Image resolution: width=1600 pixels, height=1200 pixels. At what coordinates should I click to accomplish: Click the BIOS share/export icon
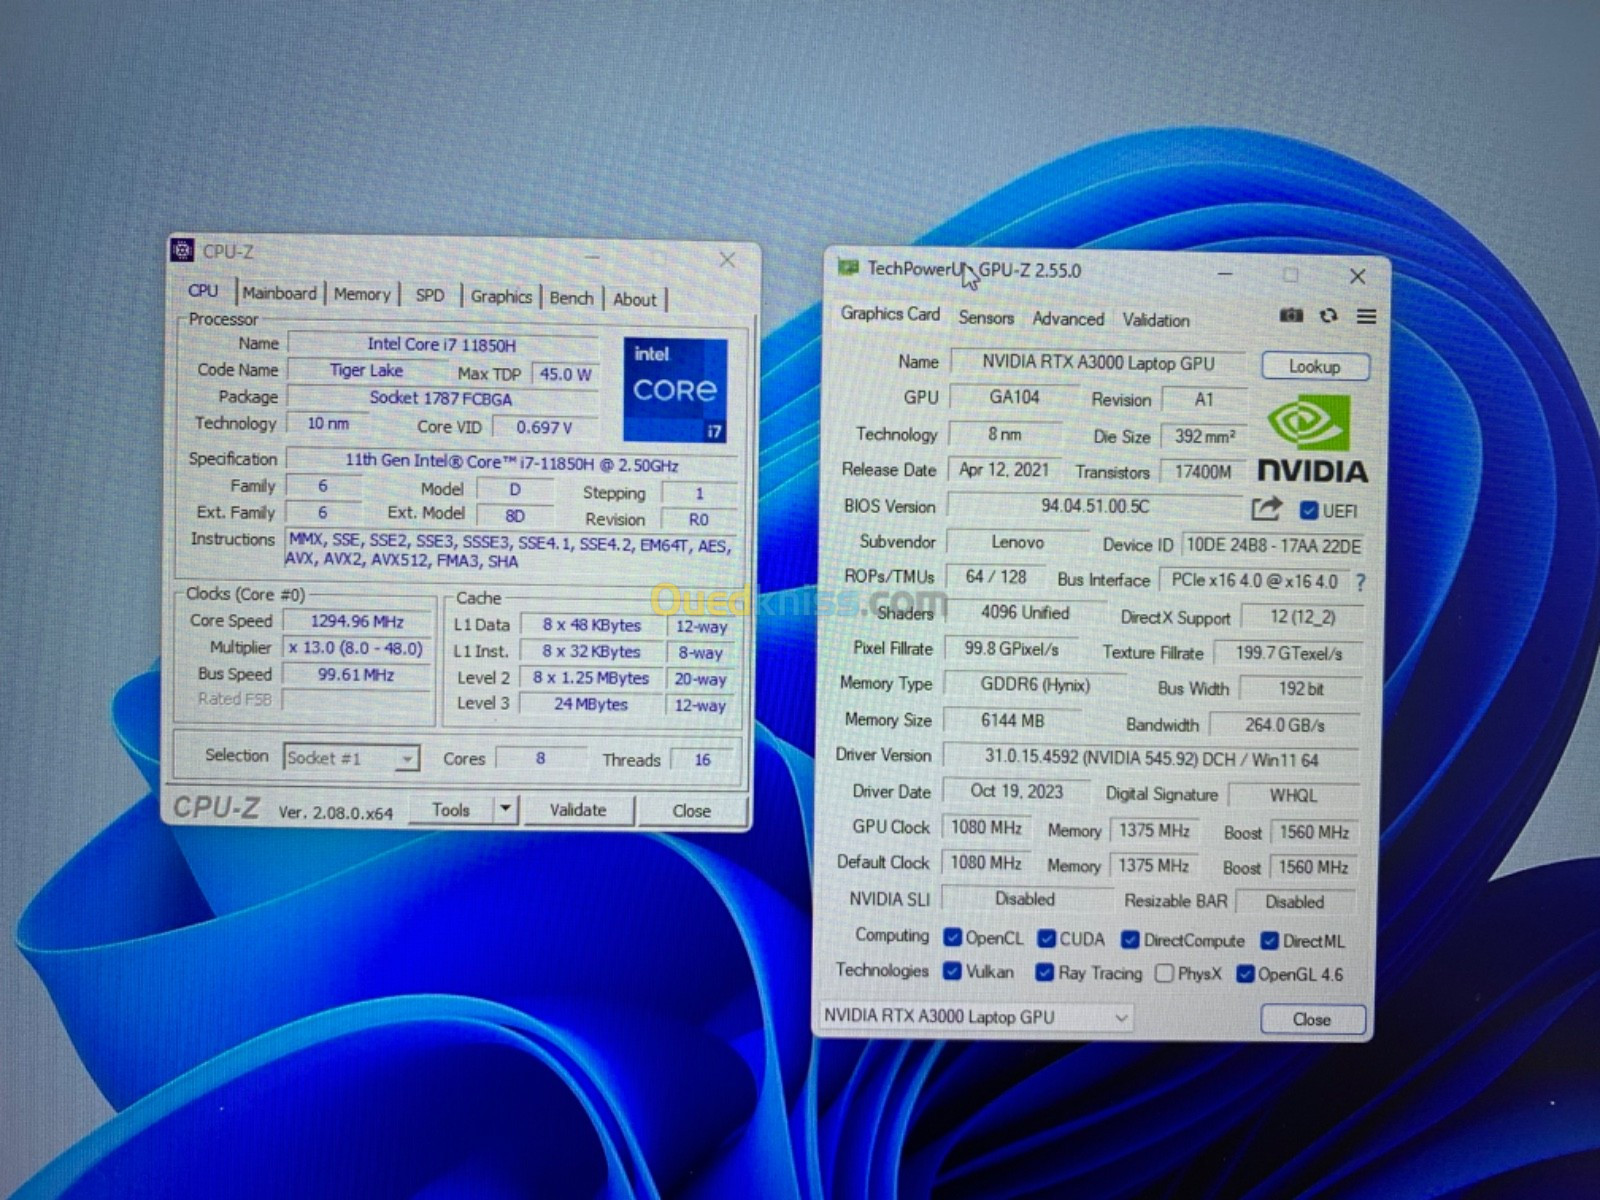1266,509
